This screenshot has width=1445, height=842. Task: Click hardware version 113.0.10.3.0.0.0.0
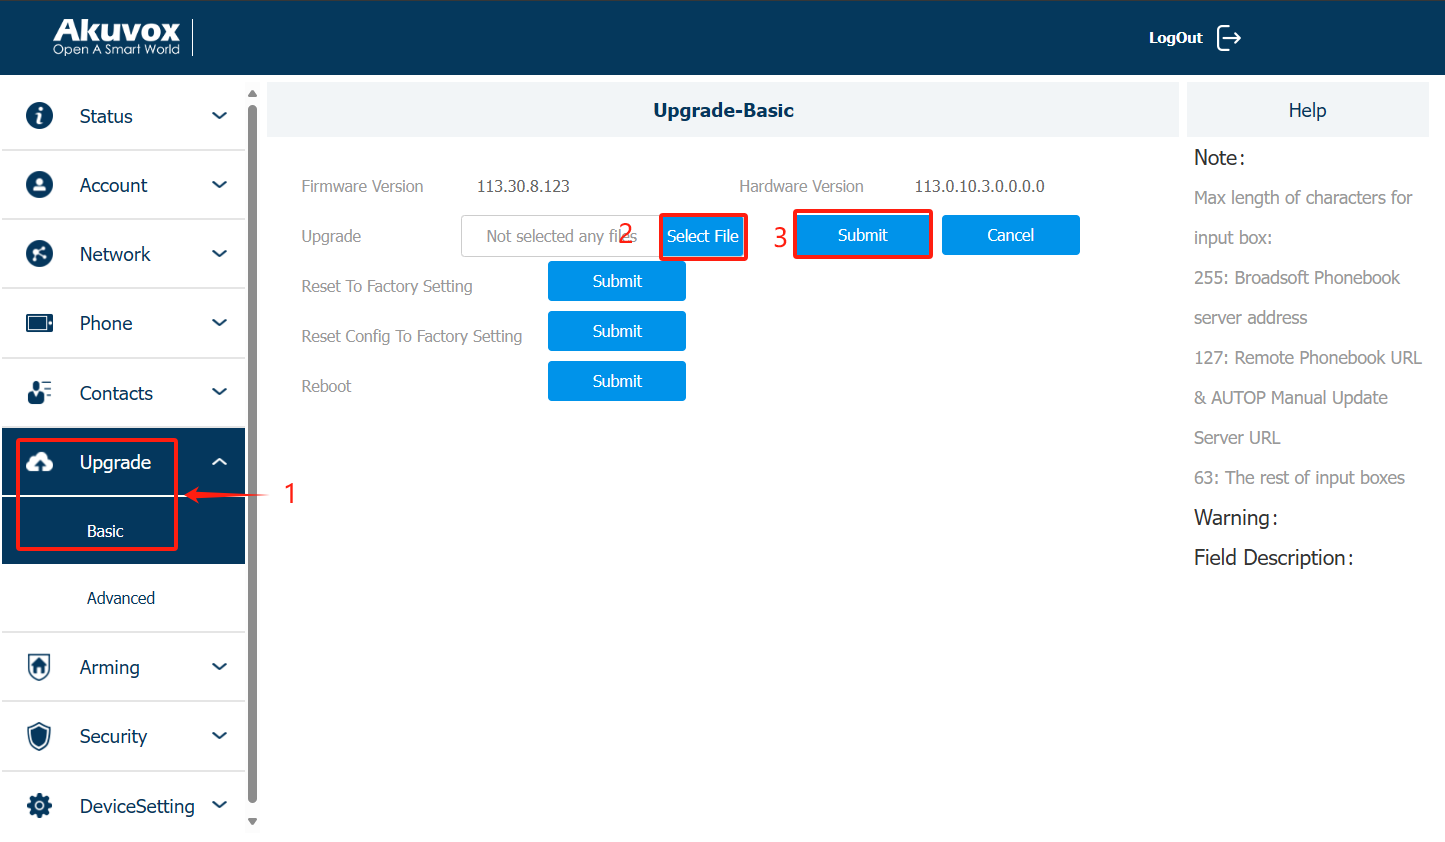(979, 186)
